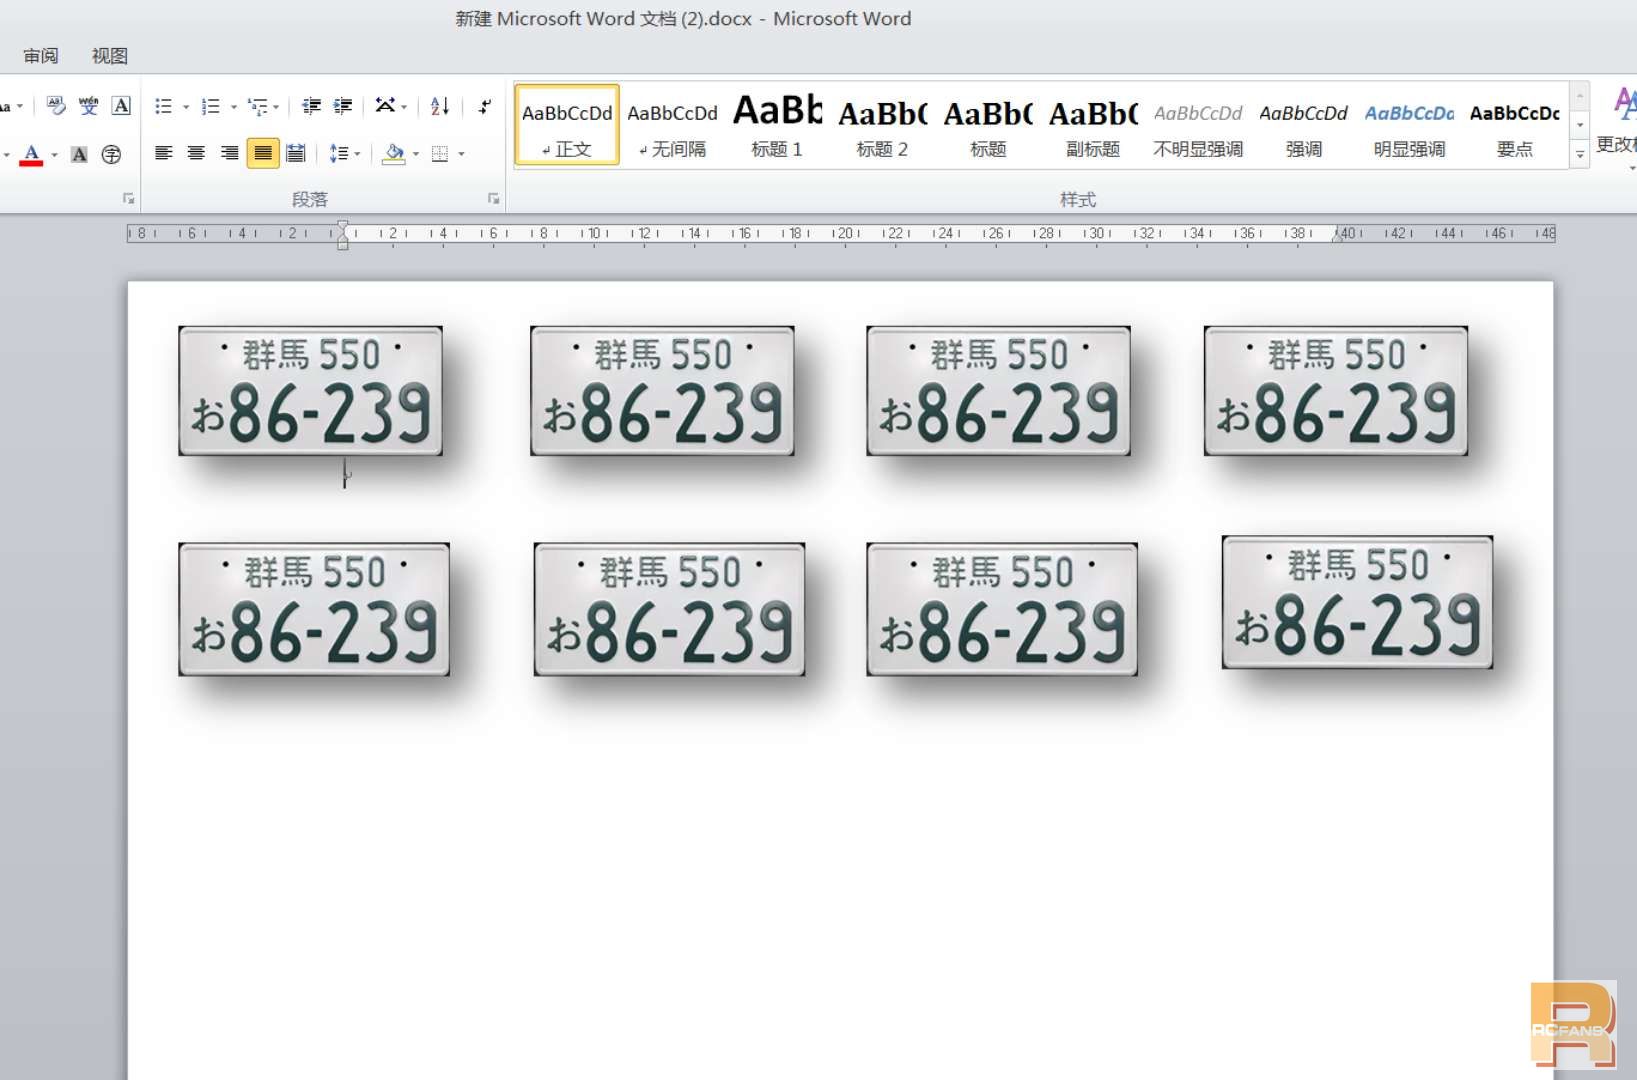This screenshot has height=1080, width=1637.
Task: Expand the full styles gallery
Action: 1580,155
